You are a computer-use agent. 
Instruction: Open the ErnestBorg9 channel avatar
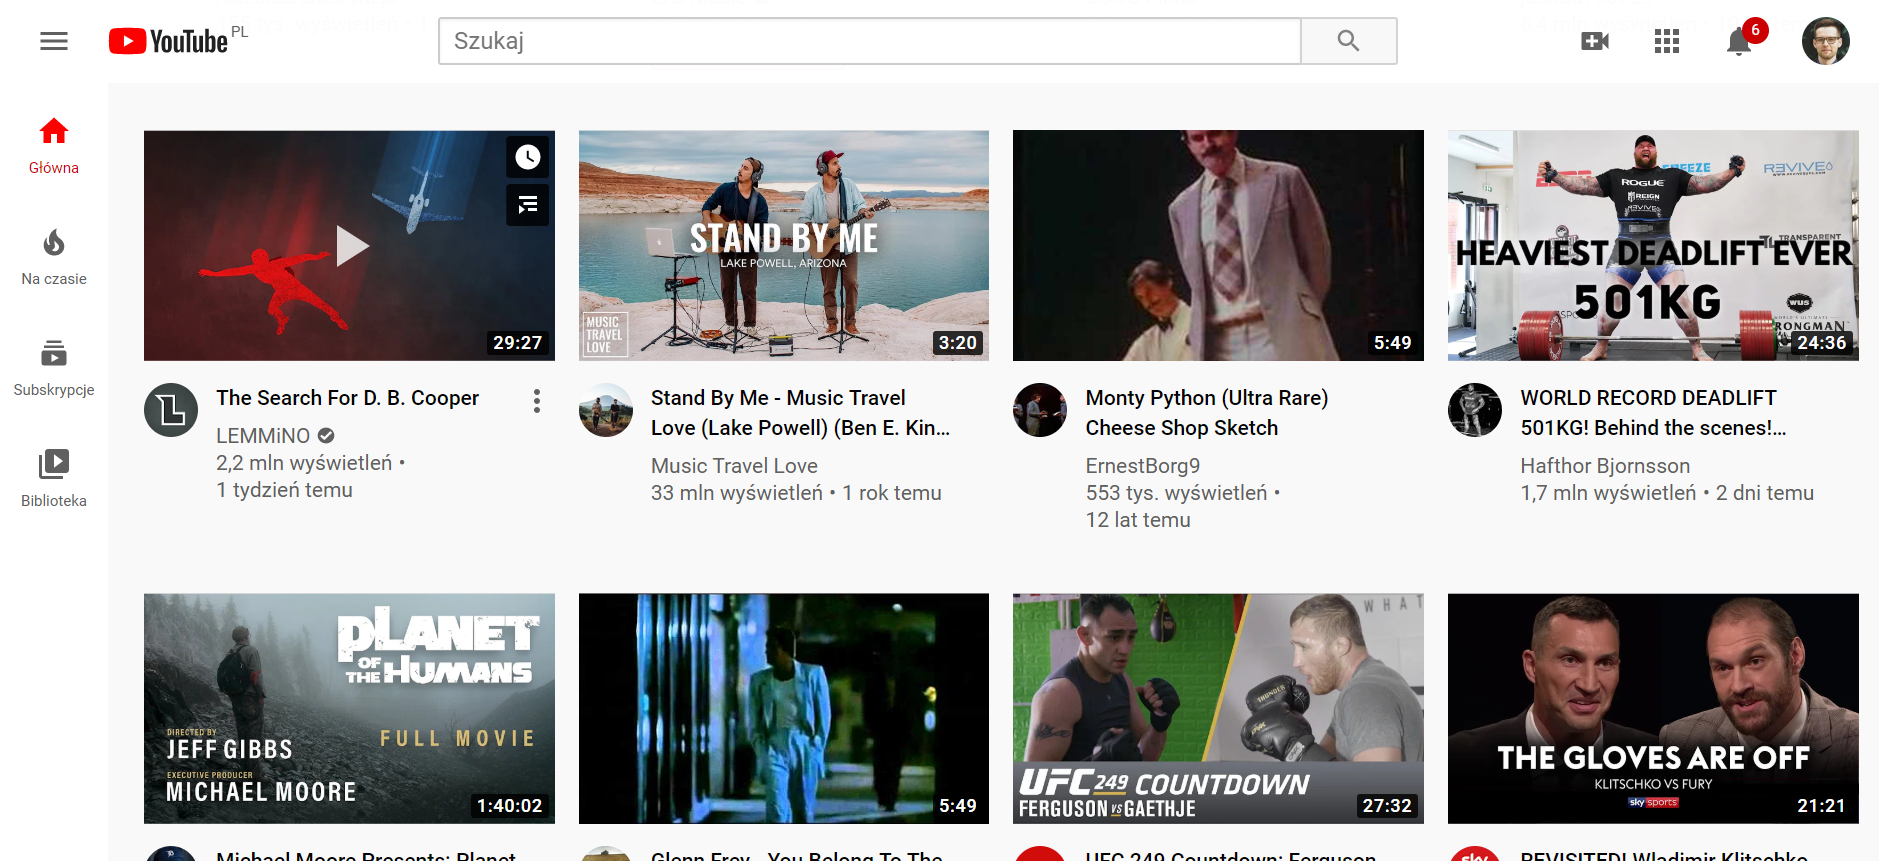coord(1040,410)
